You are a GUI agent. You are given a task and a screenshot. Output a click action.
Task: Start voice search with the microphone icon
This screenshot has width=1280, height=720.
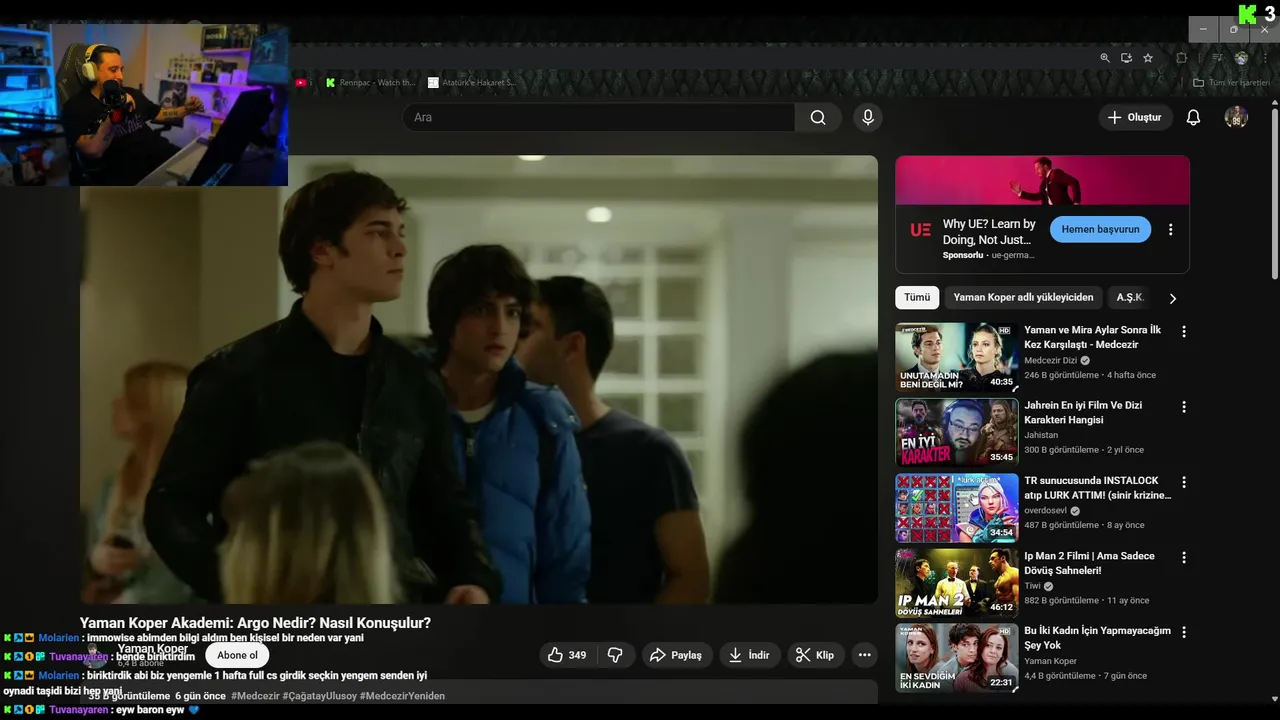click(x=868, y=118)
